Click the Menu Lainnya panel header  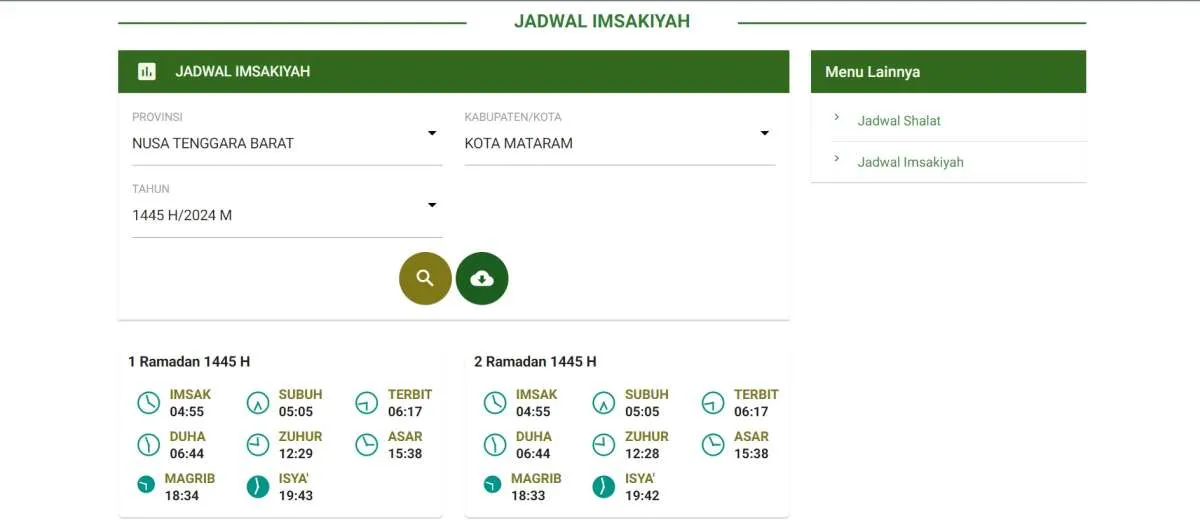tap(947, 72)
